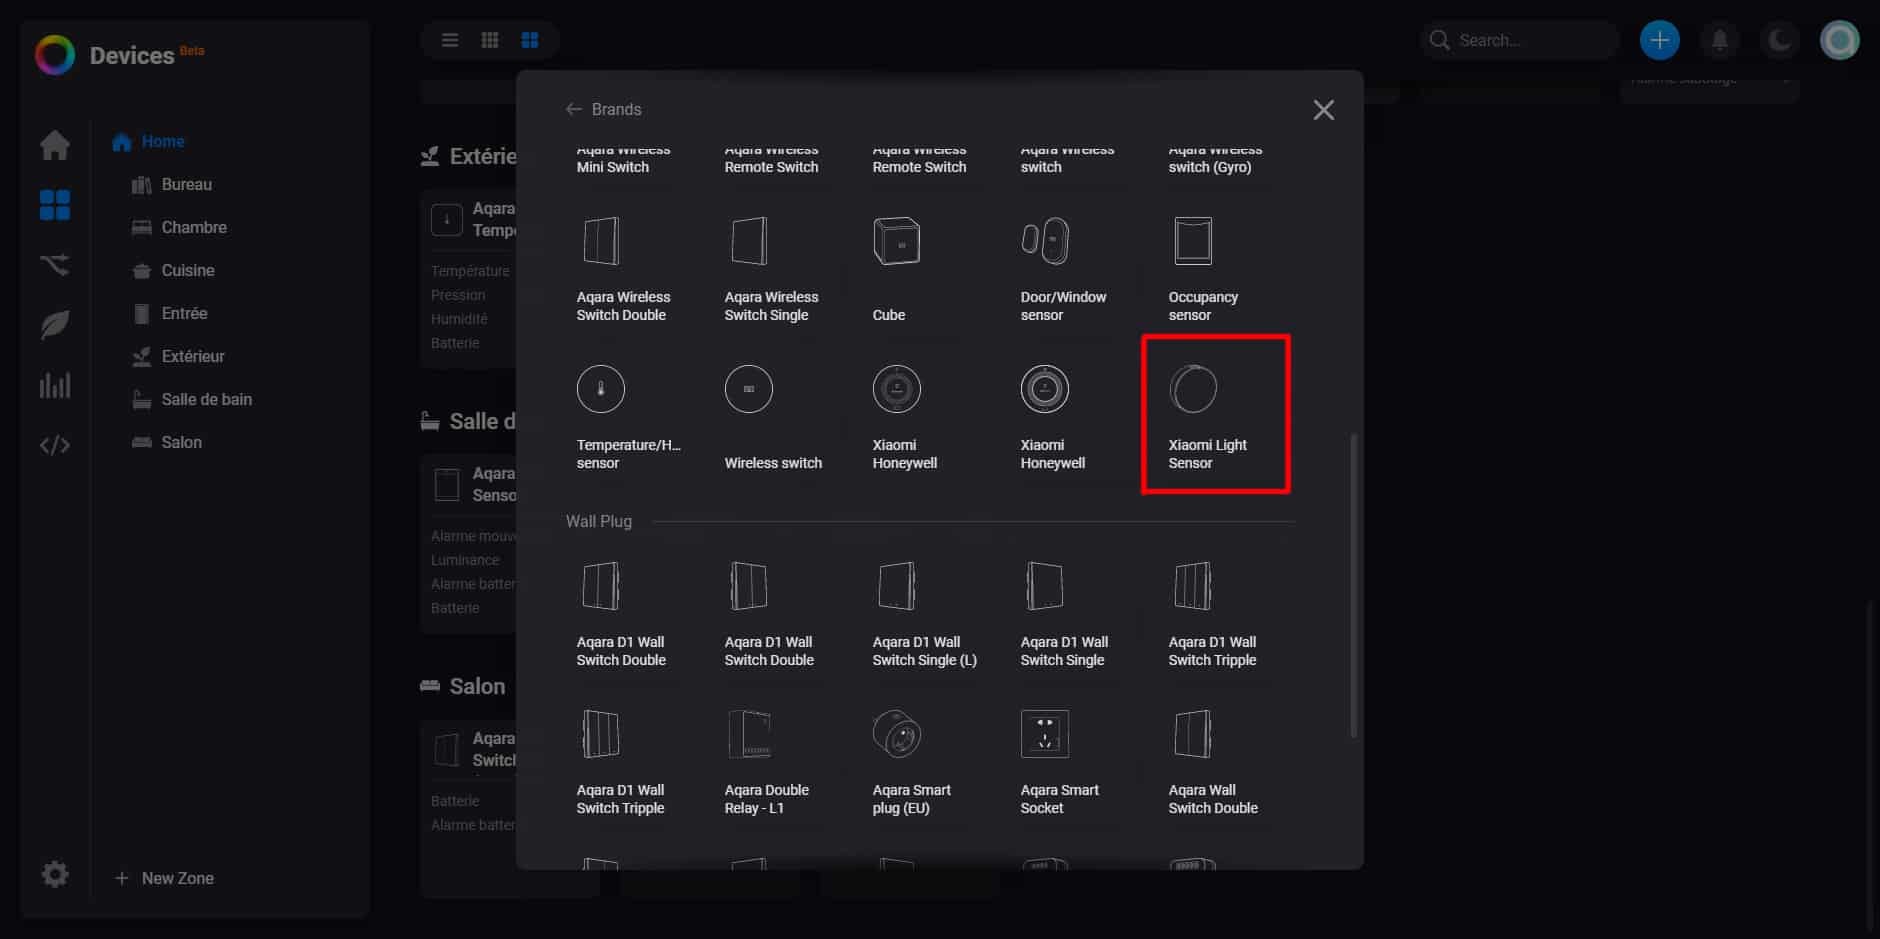Select Aqara wireless switch (Gyro)

pyautogui.click(x=1215, y=160)
